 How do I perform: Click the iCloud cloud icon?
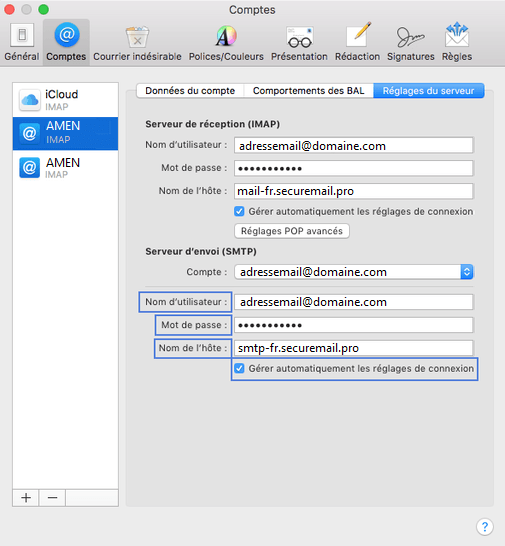pos(30,100)
